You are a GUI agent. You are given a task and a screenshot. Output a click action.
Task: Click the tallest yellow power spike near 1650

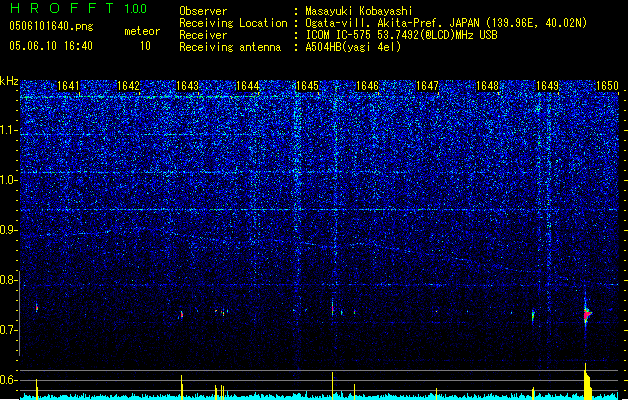[587, 382]
